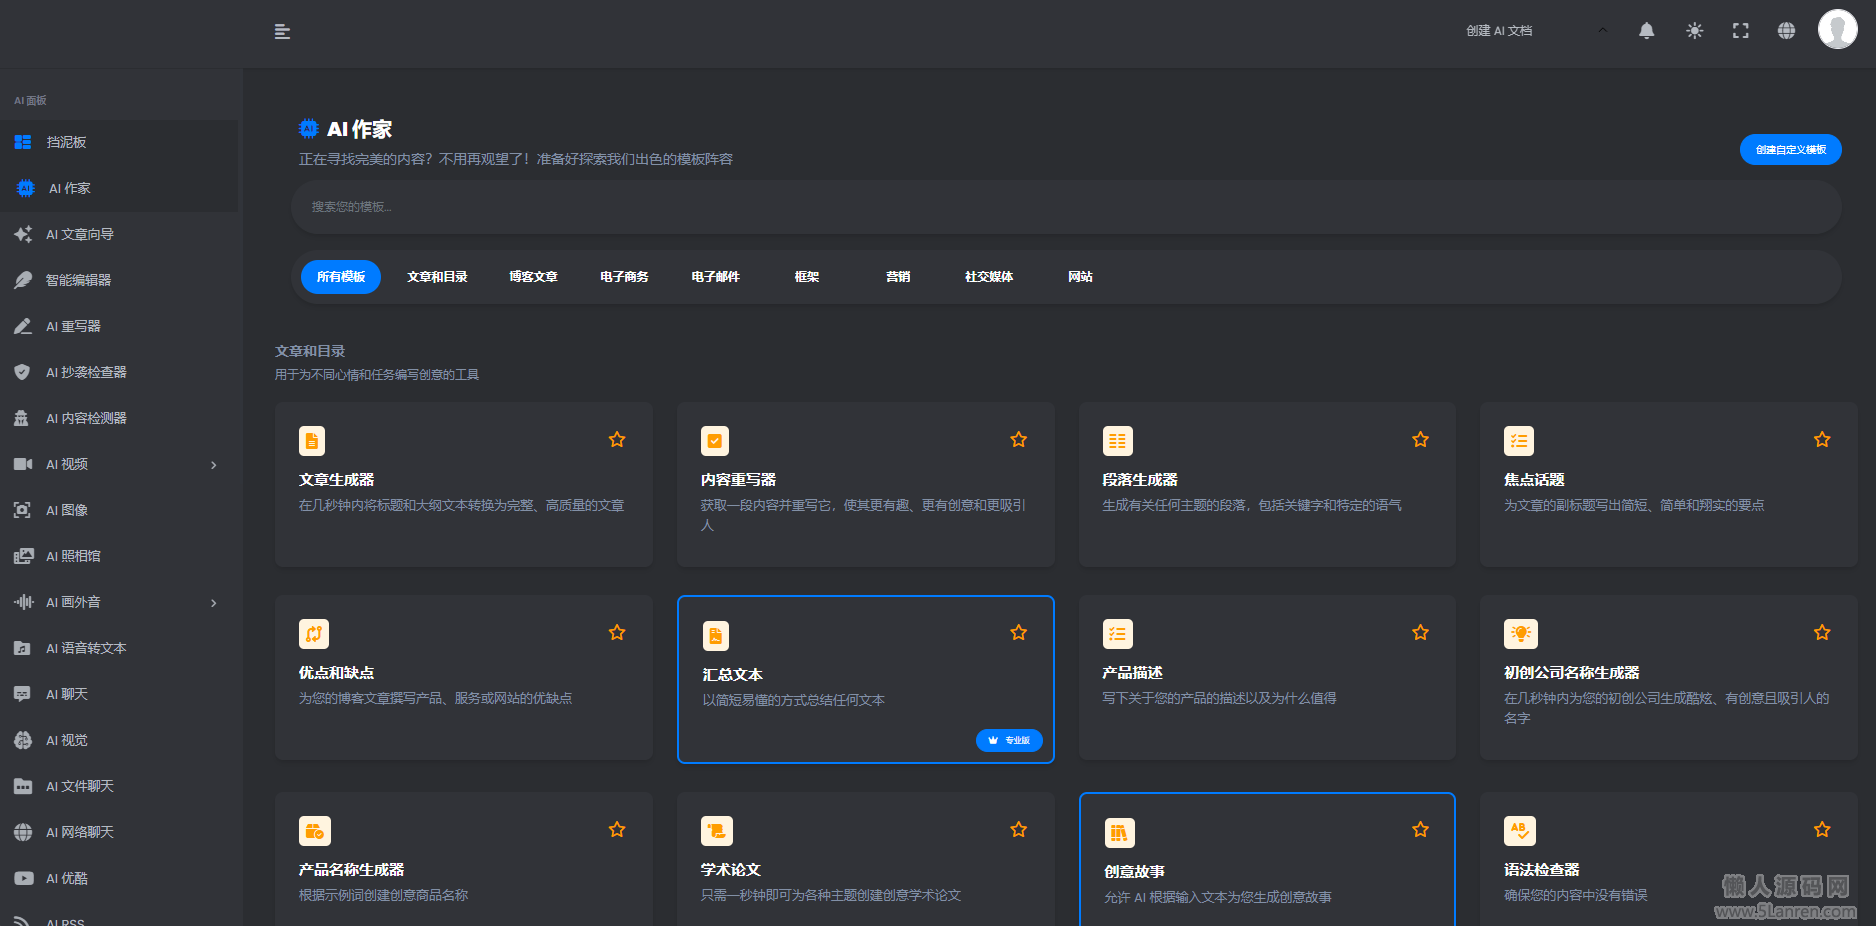Screen dimensions: 1876x926
Task: Switch to the 博客文章 tab
Action: tap(533, 277)
